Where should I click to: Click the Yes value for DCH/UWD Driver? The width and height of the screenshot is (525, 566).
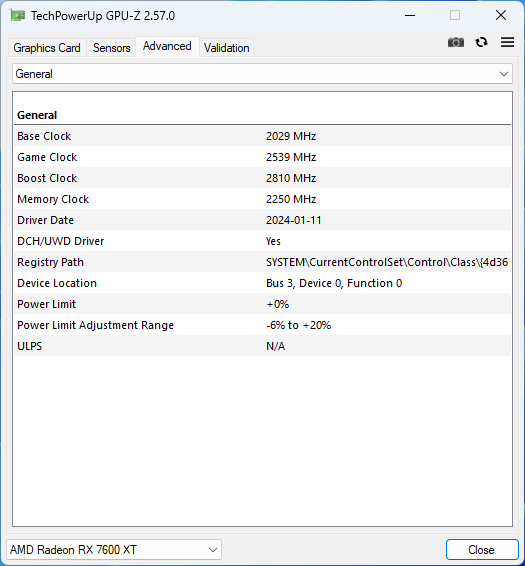click(273, 241)
